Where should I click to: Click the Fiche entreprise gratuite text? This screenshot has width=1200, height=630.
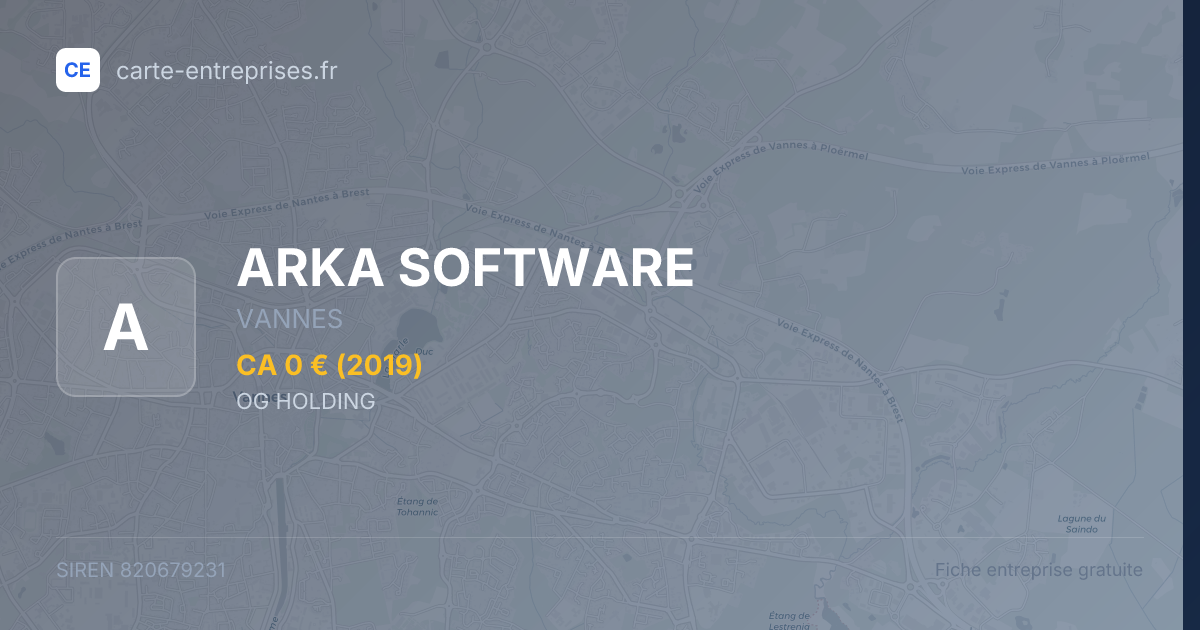pos(1039,570)
